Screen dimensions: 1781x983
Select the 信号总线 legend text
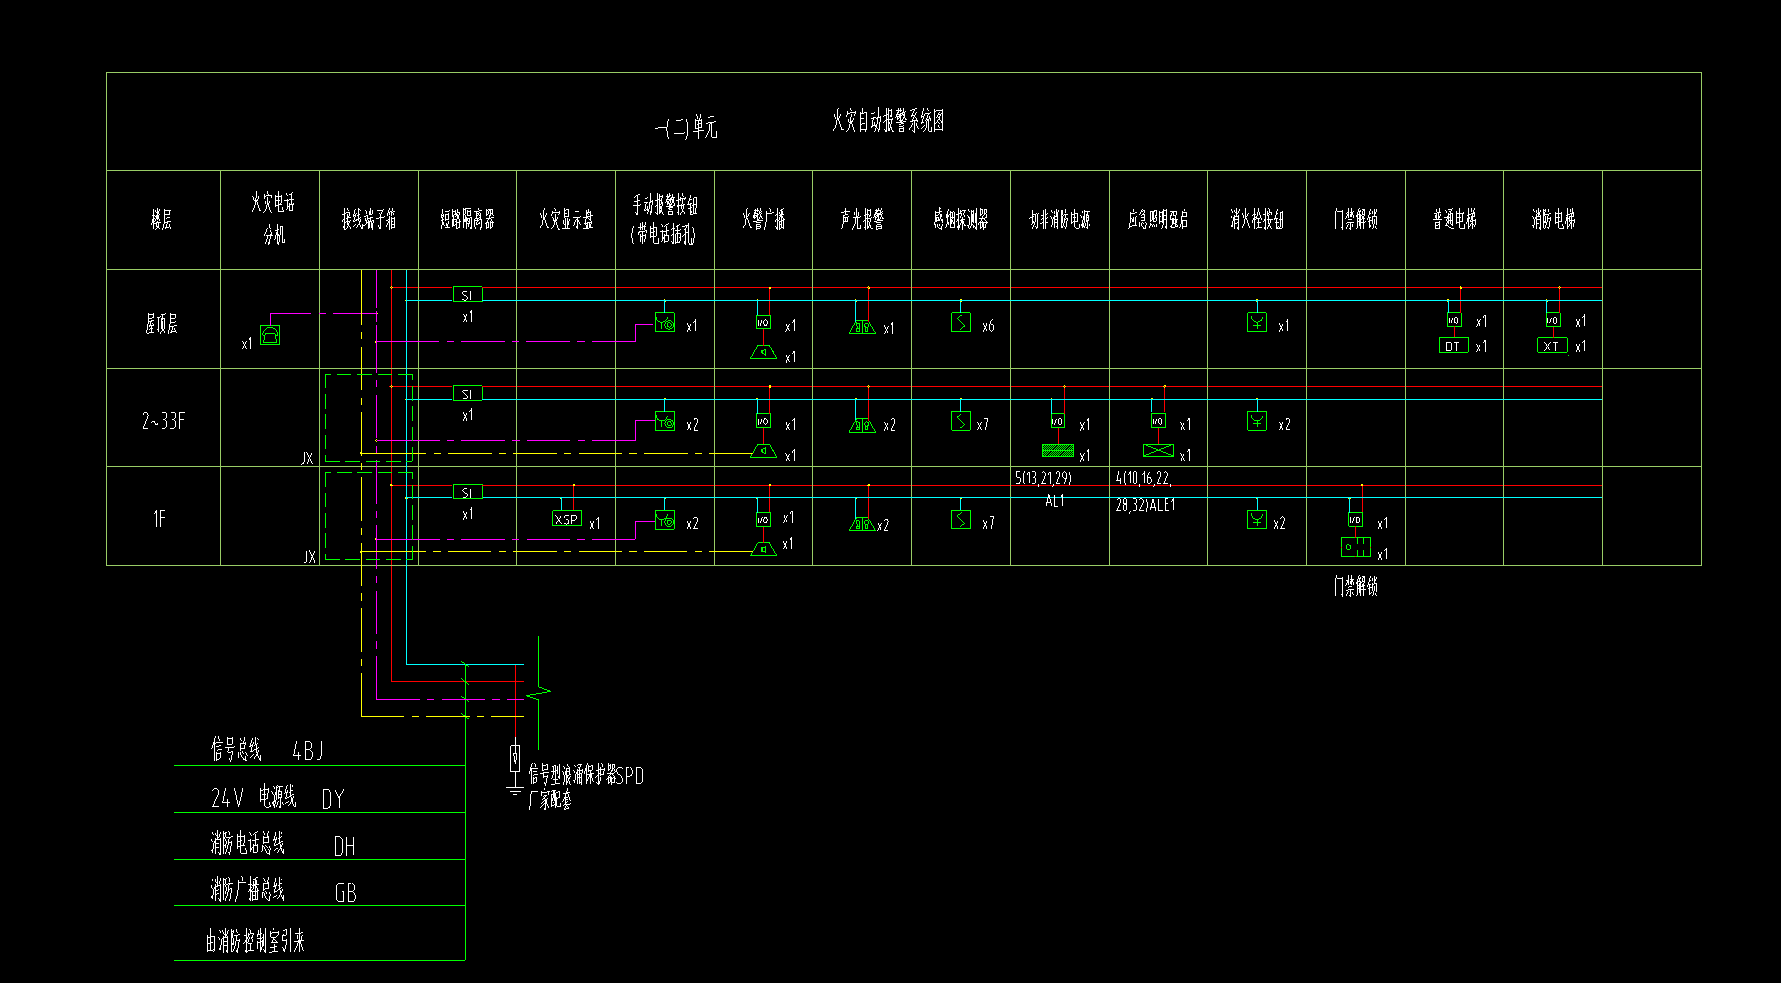(236, 749)
